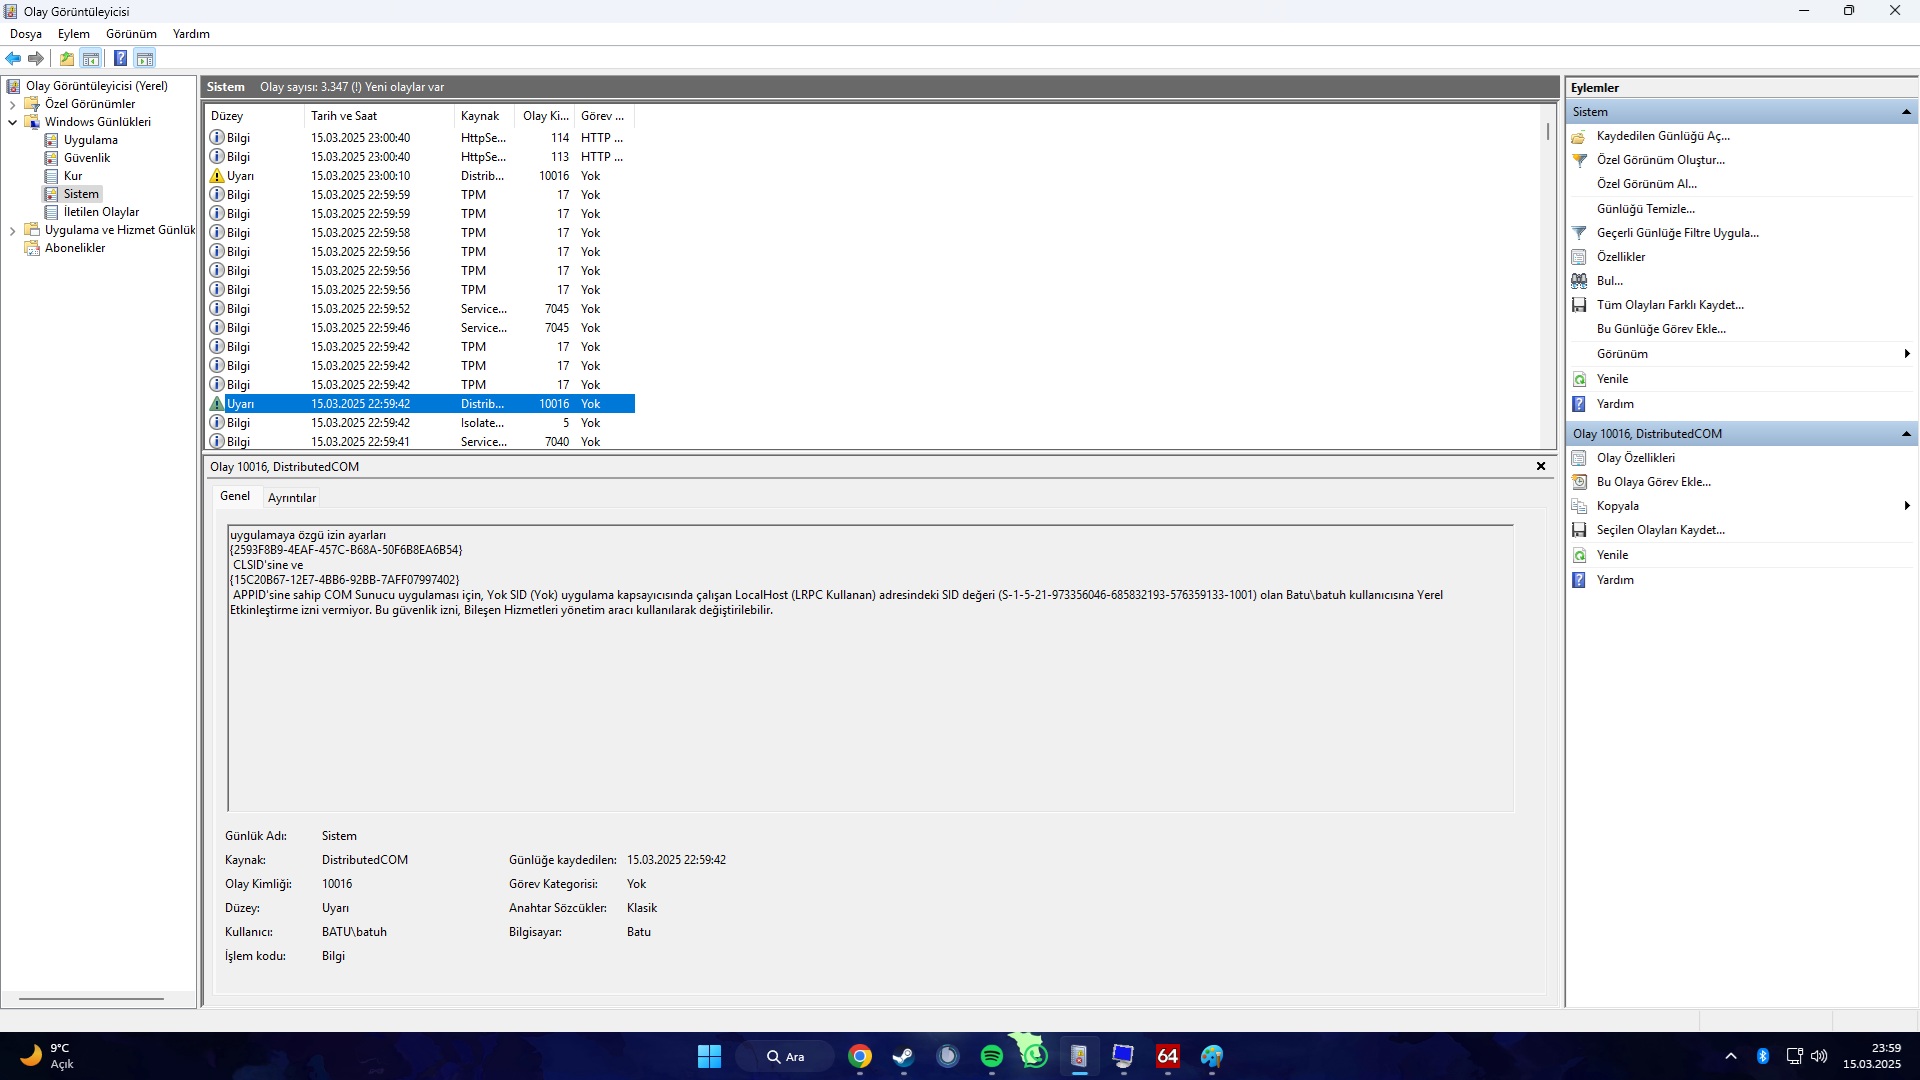Click the Bul binoculars action
The height and width of the screenshot is (1080, 1920).
click(1580, 281)
